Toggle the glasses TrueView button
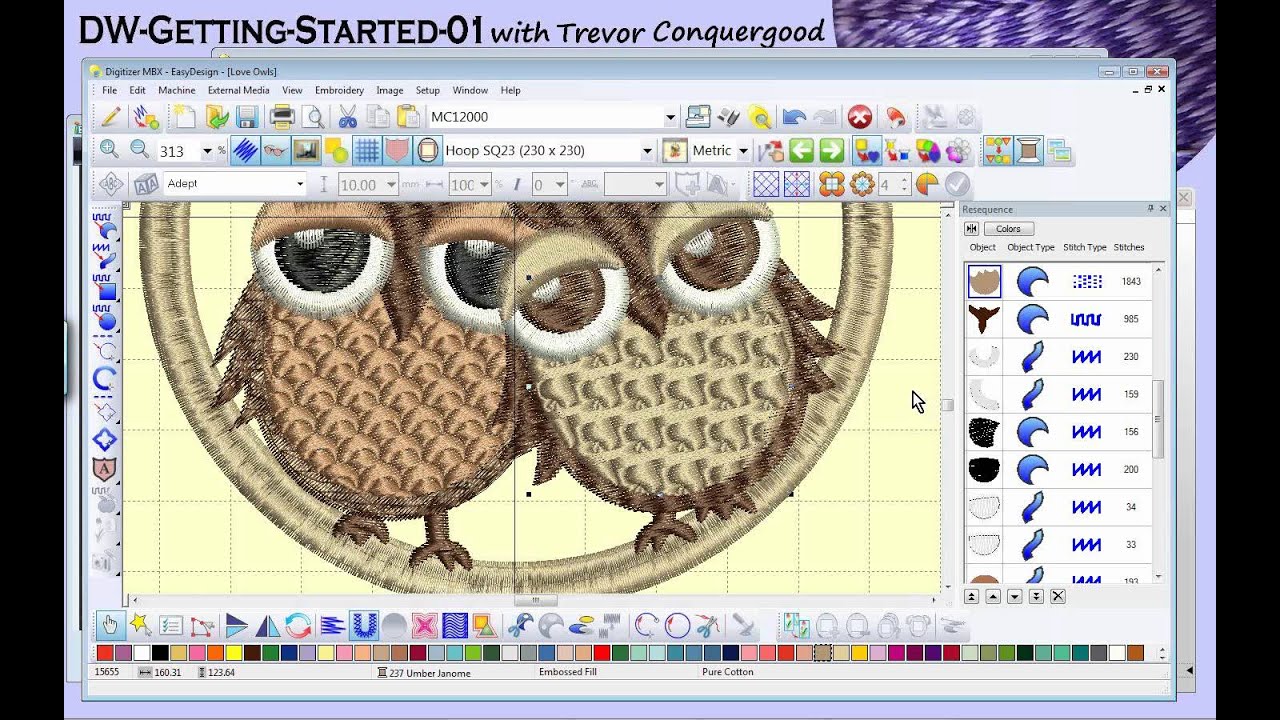The width and height of the screenshot is (1280, 720). 275,151
